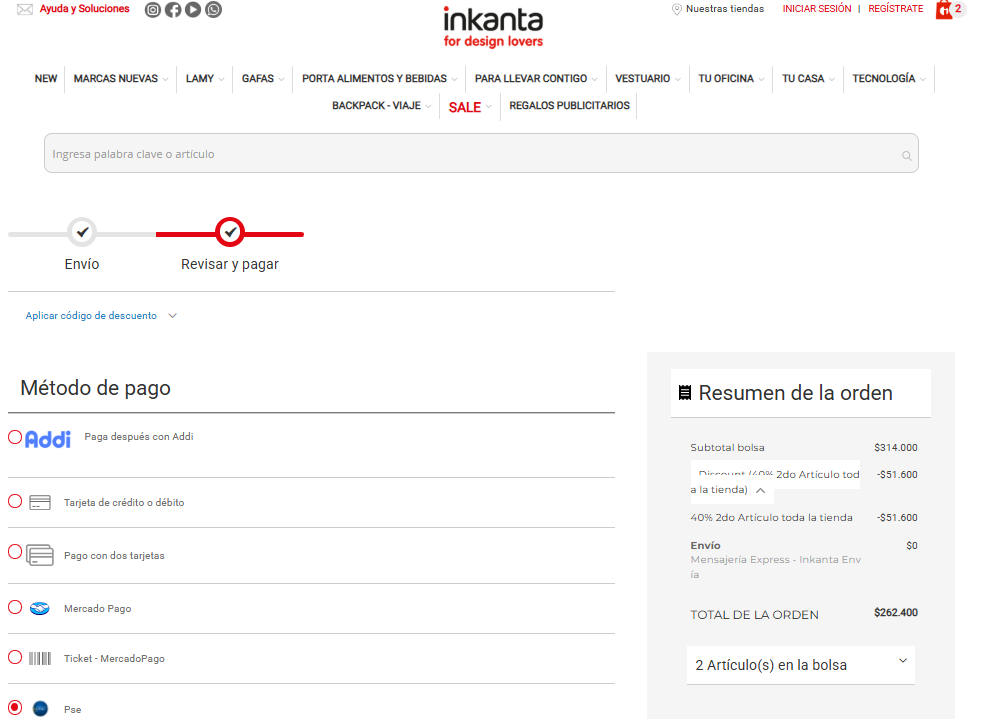Collapse the discount details chevron in summary
This screenshot has height=723, width=992.
[760, 490]
